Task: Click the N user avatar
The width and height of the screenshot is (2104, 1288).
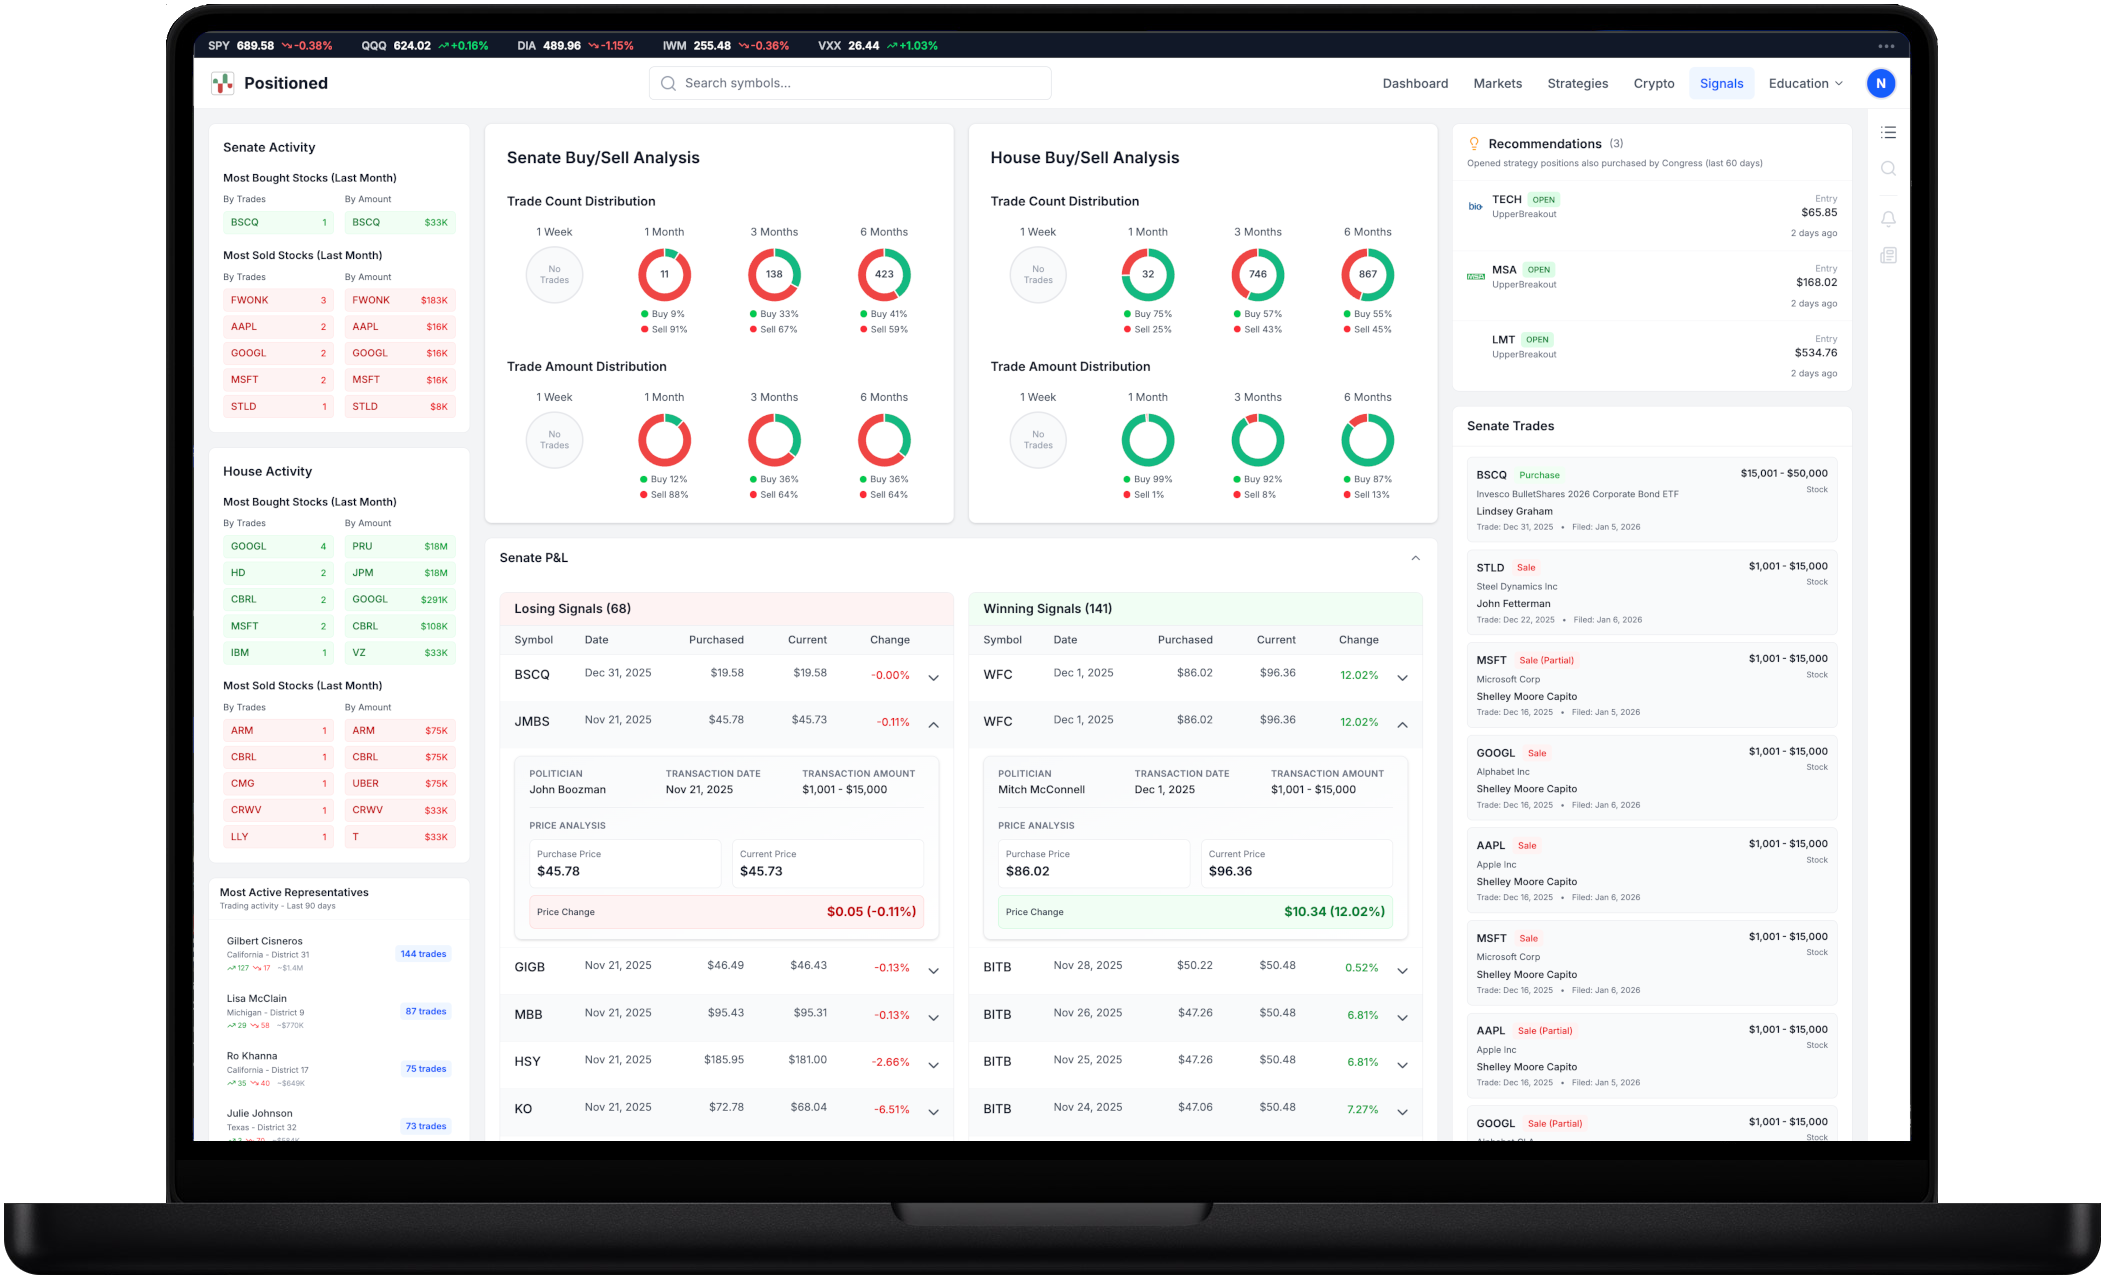Action: click(x=1880, y=84)
